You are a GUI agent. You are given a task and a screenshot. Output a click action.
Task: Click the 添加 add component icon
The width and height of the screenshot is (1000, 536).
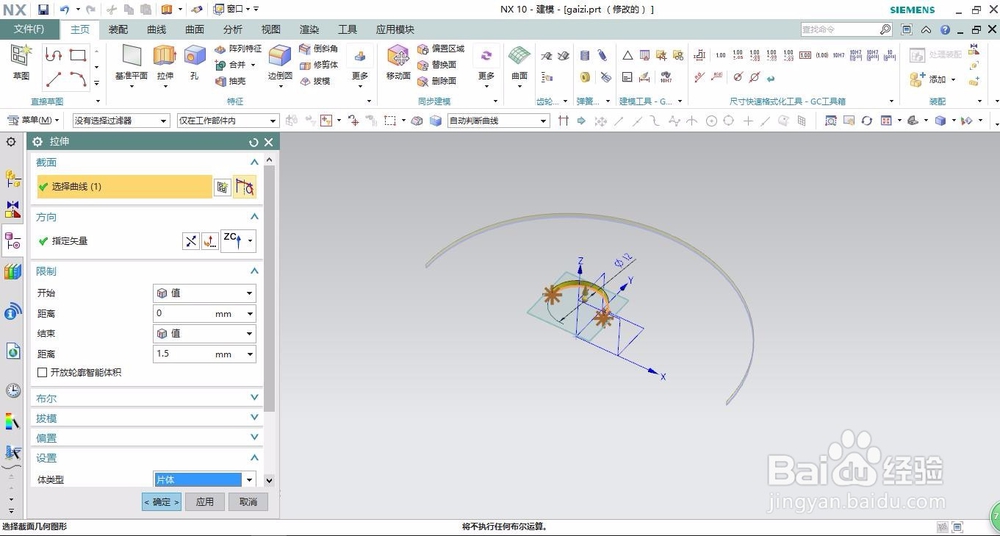tap(918, 79)
